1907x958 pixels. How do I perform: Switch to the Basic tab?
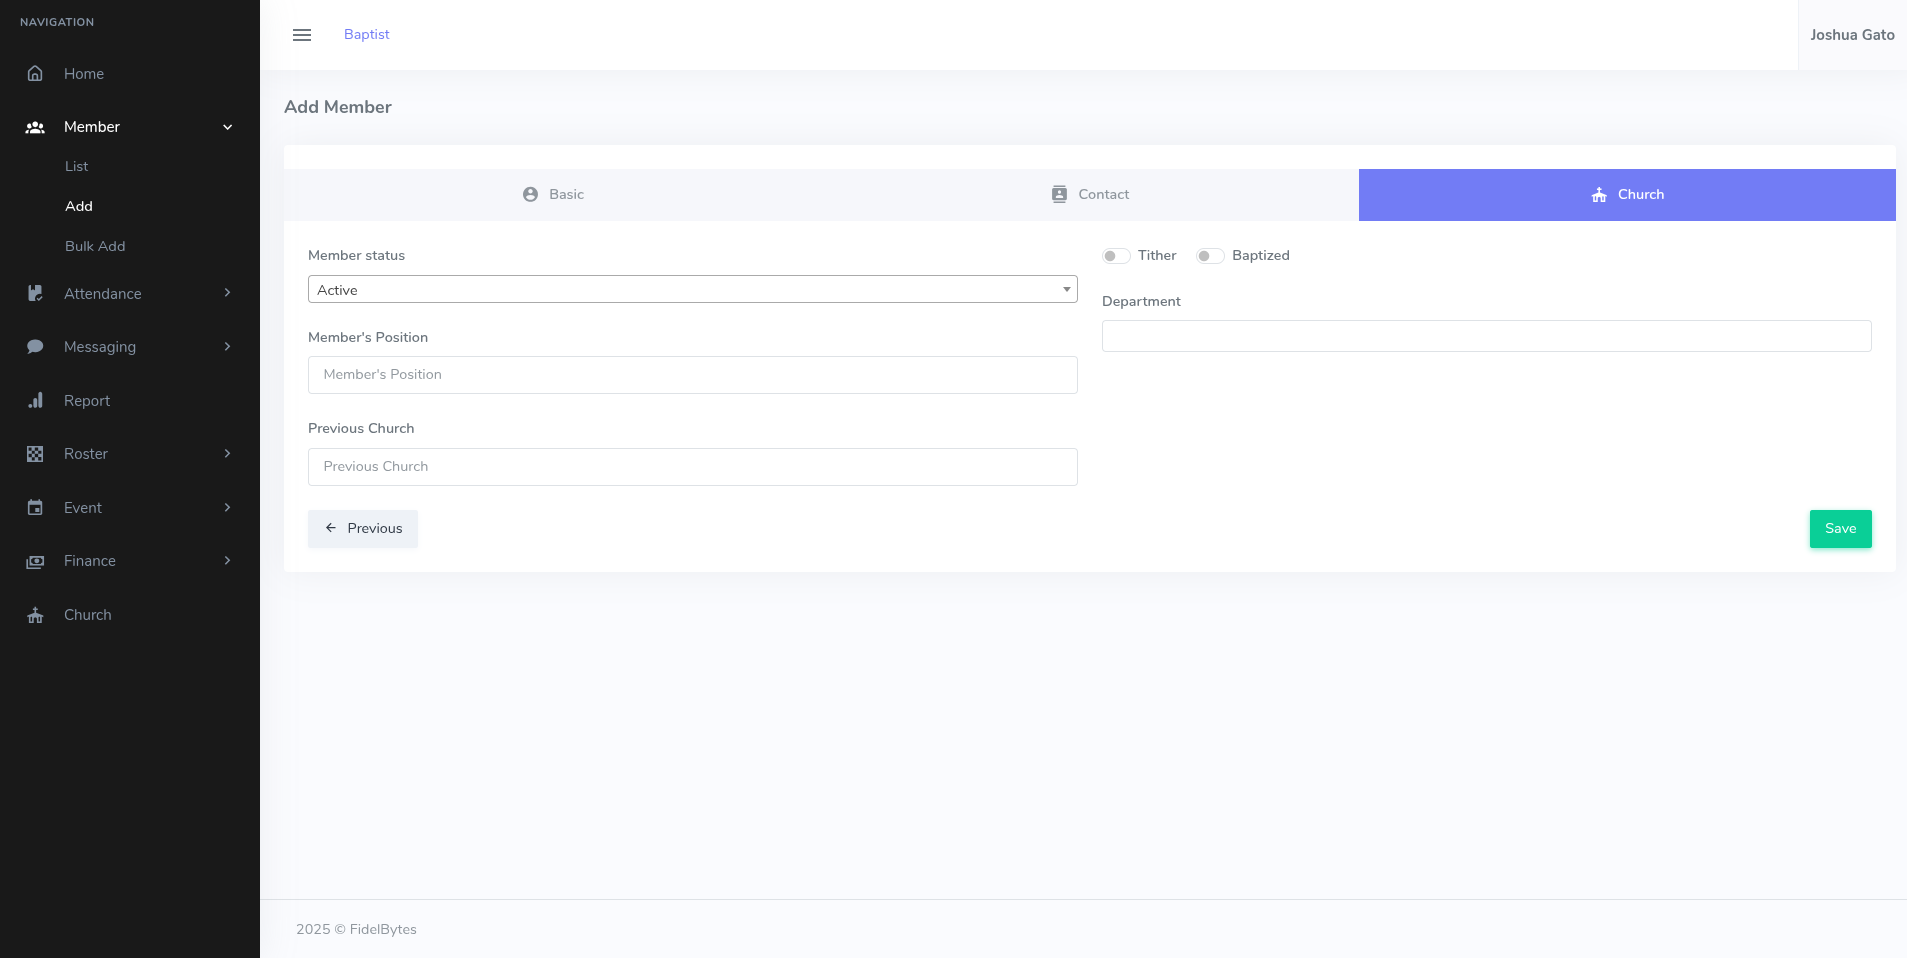554,194
